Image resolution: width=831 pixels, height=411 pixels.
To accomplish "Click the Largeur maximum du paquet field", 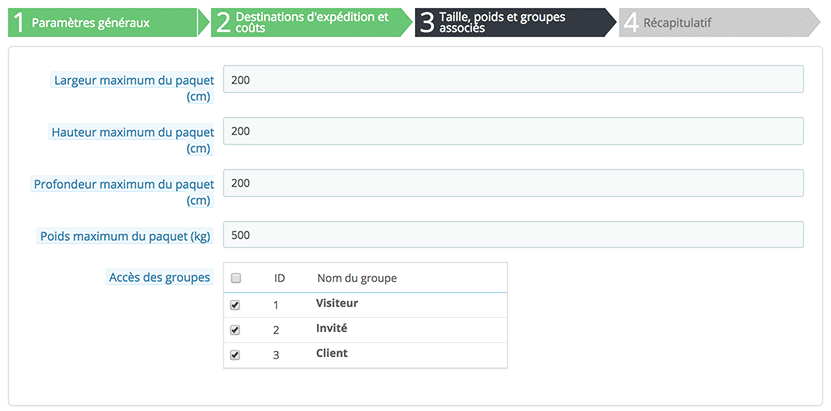I will point(513,79).
